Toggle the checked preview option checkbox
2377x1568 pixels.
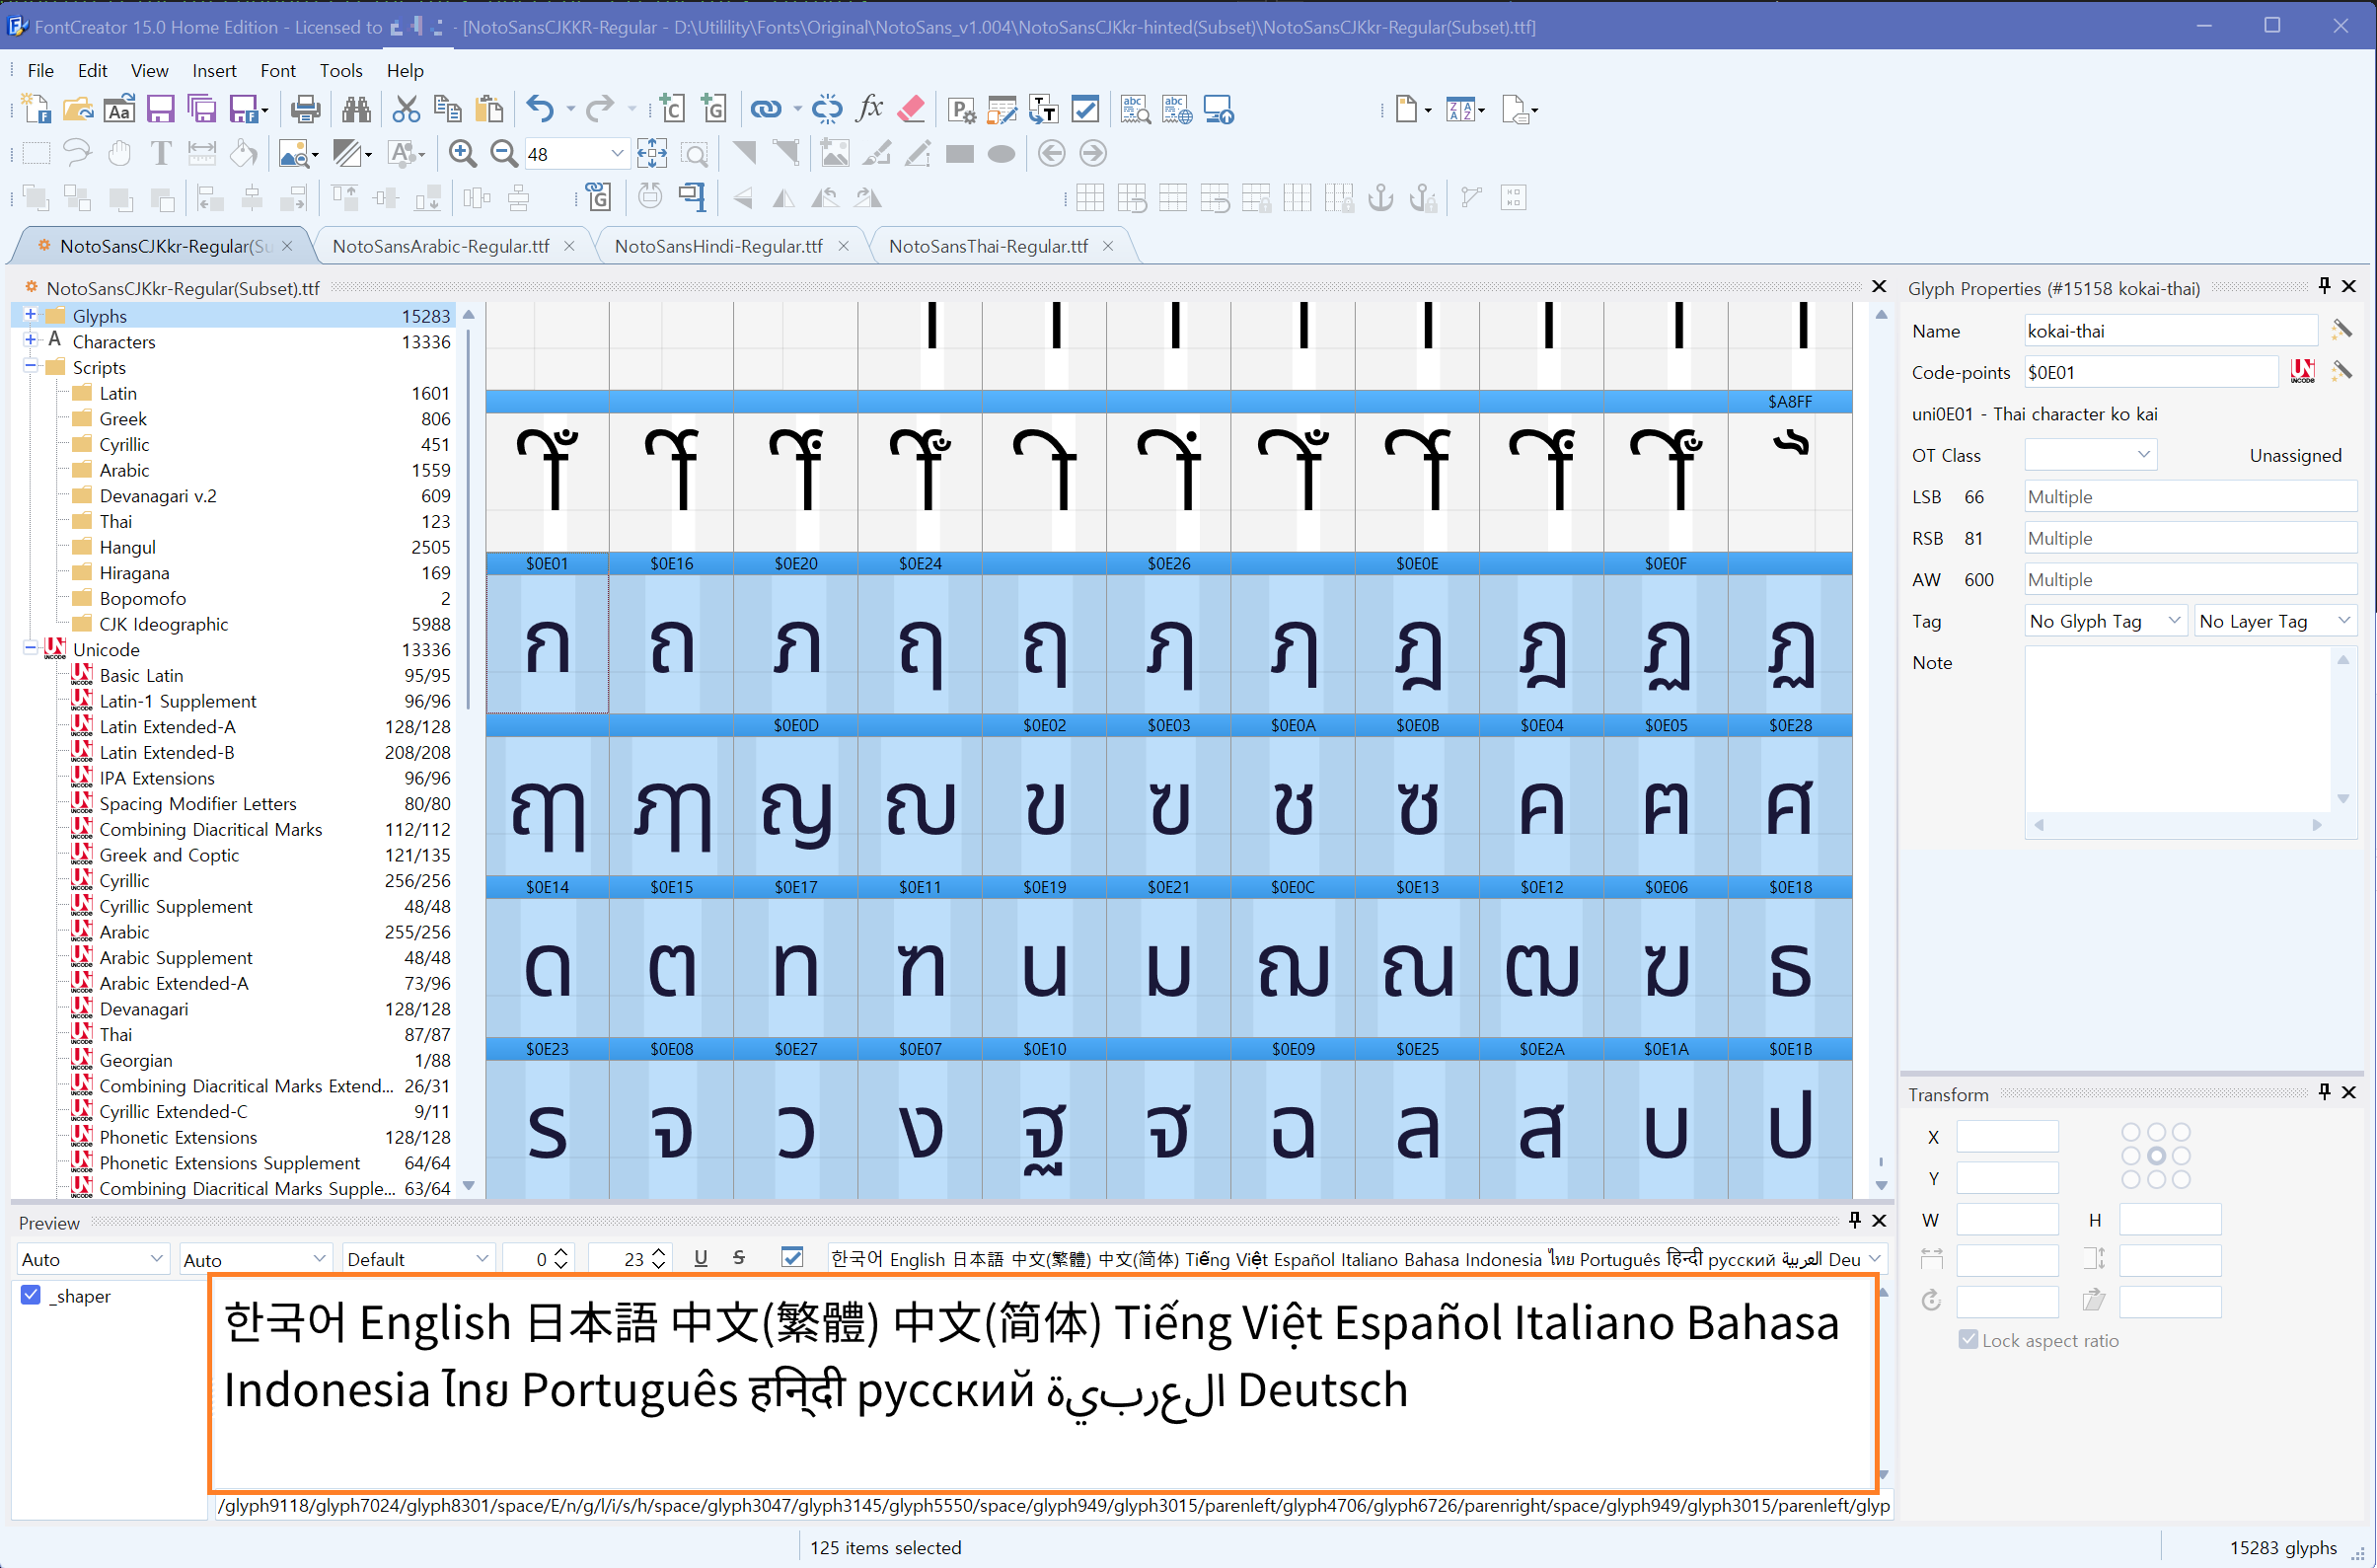[792, 1258]
